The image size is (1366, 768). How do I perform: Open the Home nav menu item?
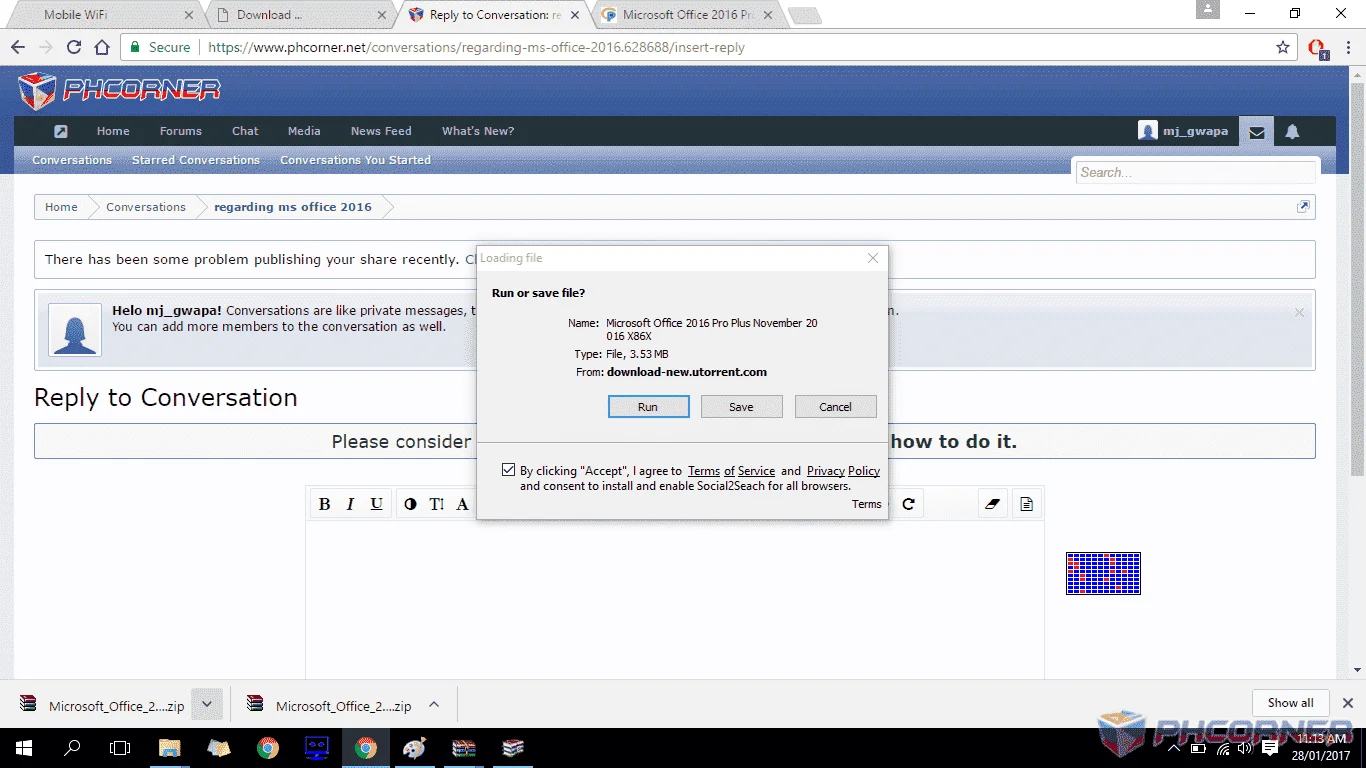coord(113,131)
